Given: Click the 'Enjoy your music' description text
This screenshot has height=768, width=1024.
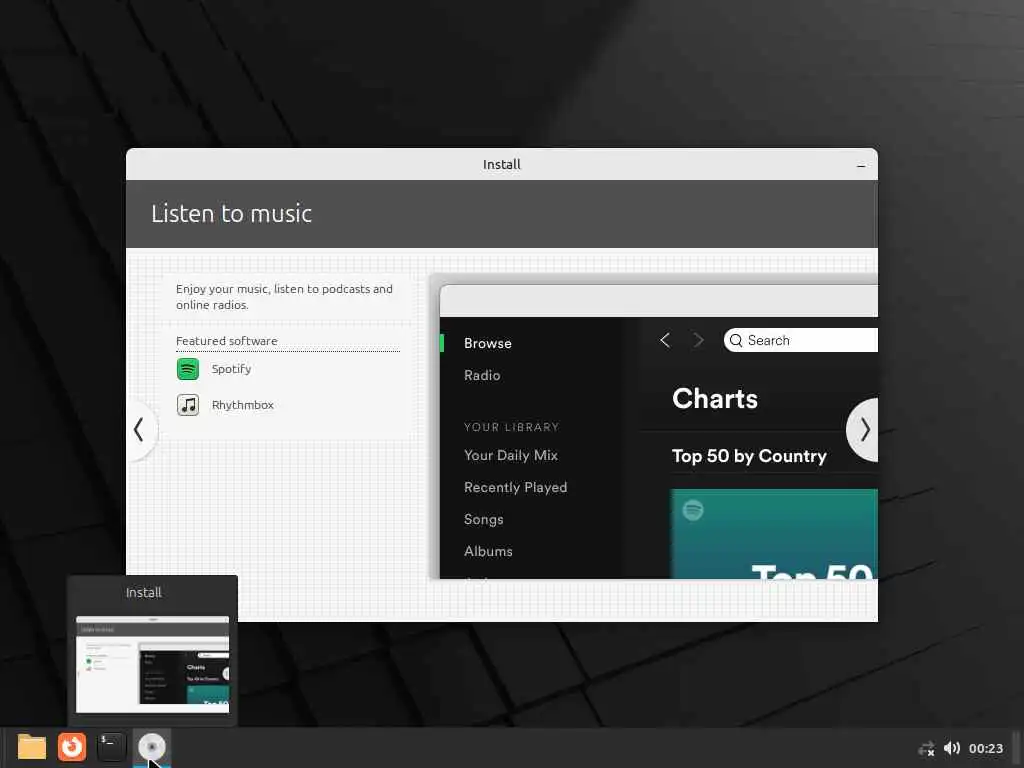Looking at the screenshot, I should tap(284, 297).
